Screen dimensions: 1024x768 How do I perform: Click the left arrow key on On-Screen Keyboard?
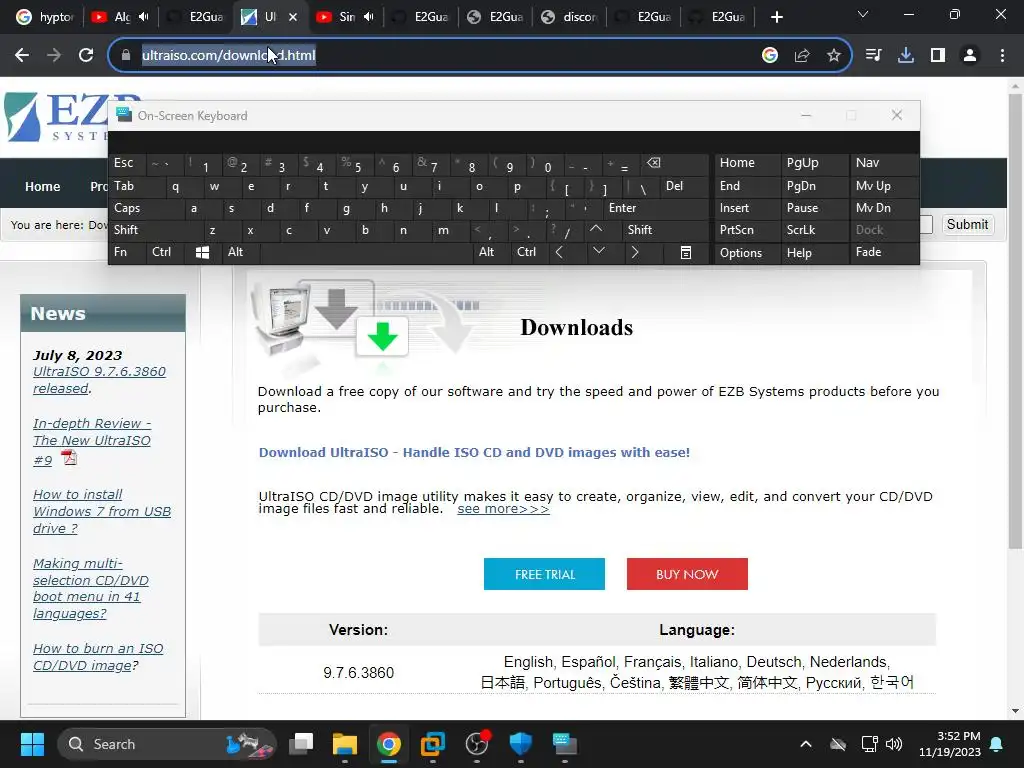559,253
